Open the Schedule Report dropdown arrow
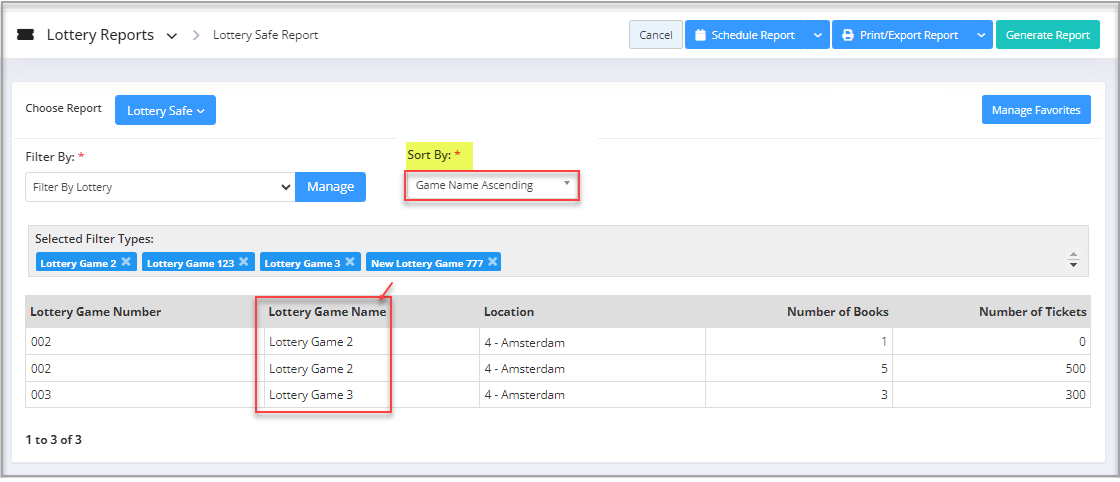Screen dimensions: 1120x482 (817, 35)
